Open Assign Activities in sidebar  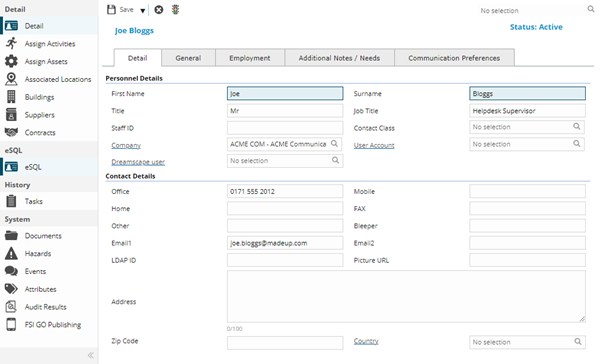[x=49, y=44]
